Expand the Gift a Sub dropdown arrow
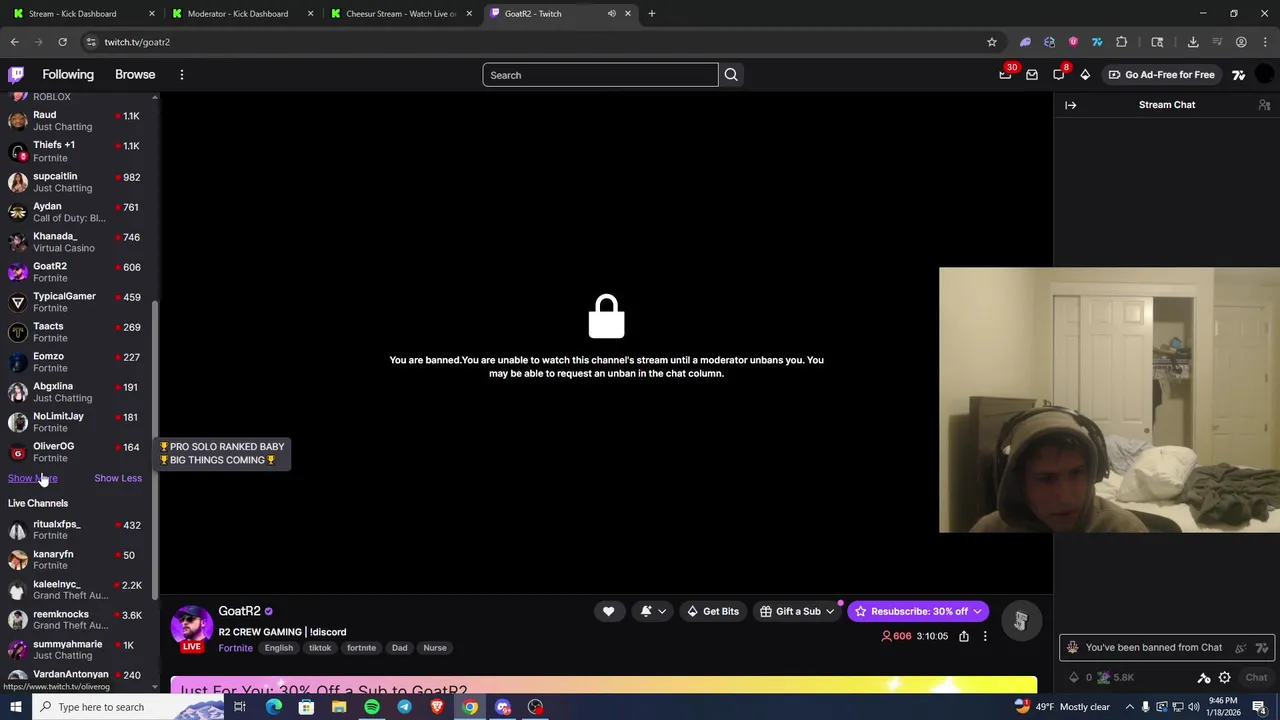This screenshot has width=1280, height=720. pyautogui.click(x=830, y=612)
